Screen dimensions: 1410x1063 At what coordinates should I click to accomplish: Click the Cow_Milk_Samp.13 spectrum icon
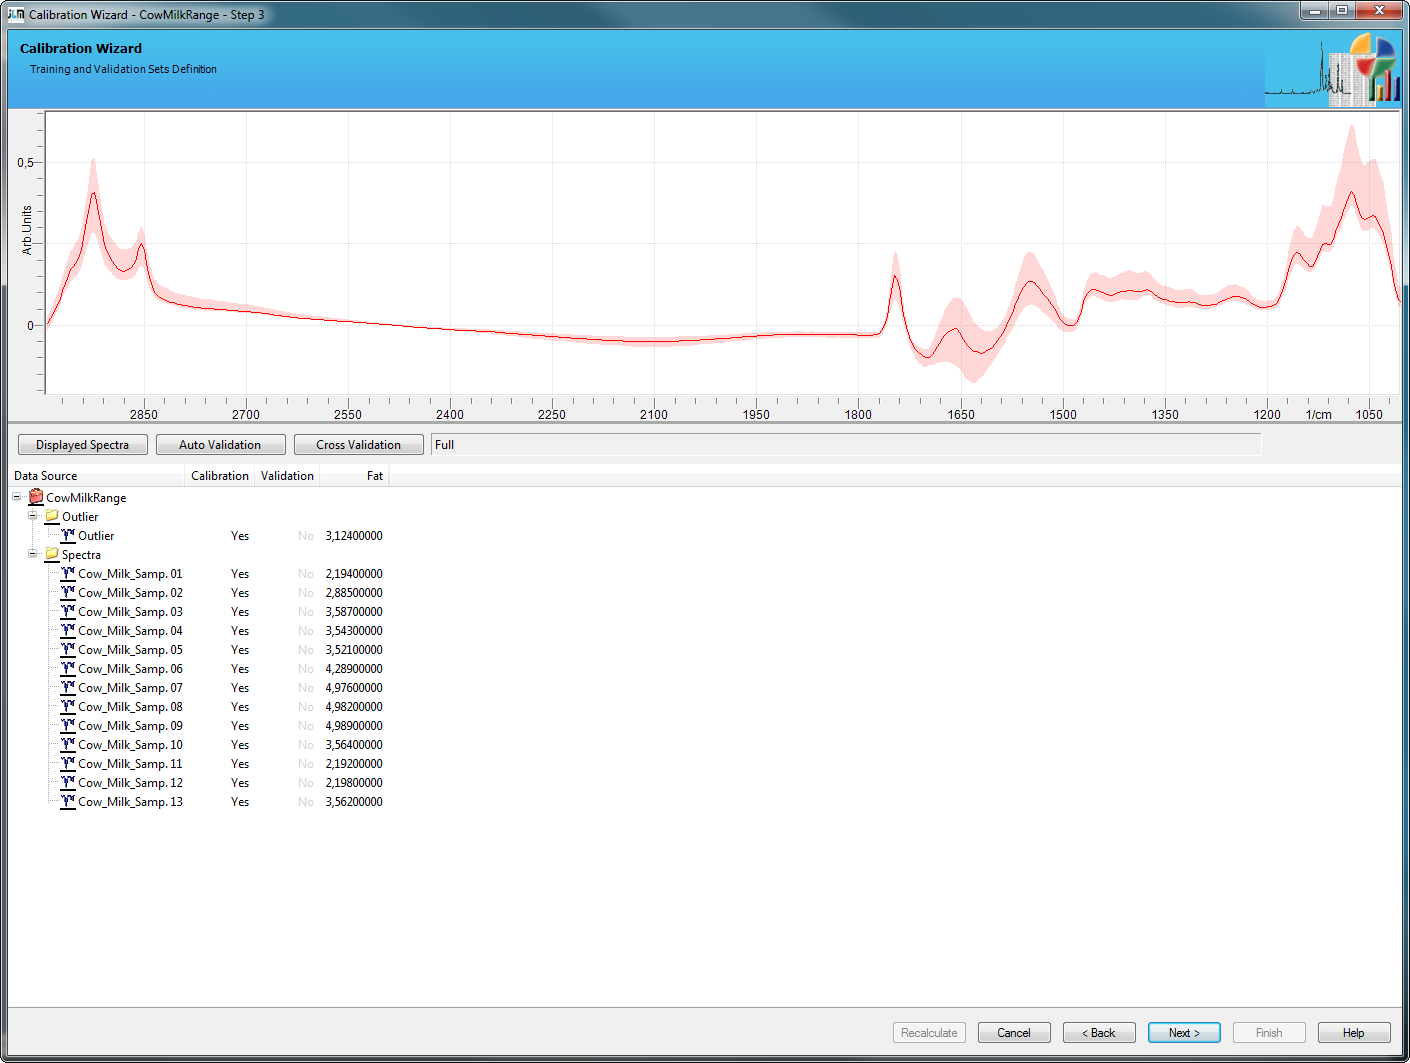click(x=68, y=801)
